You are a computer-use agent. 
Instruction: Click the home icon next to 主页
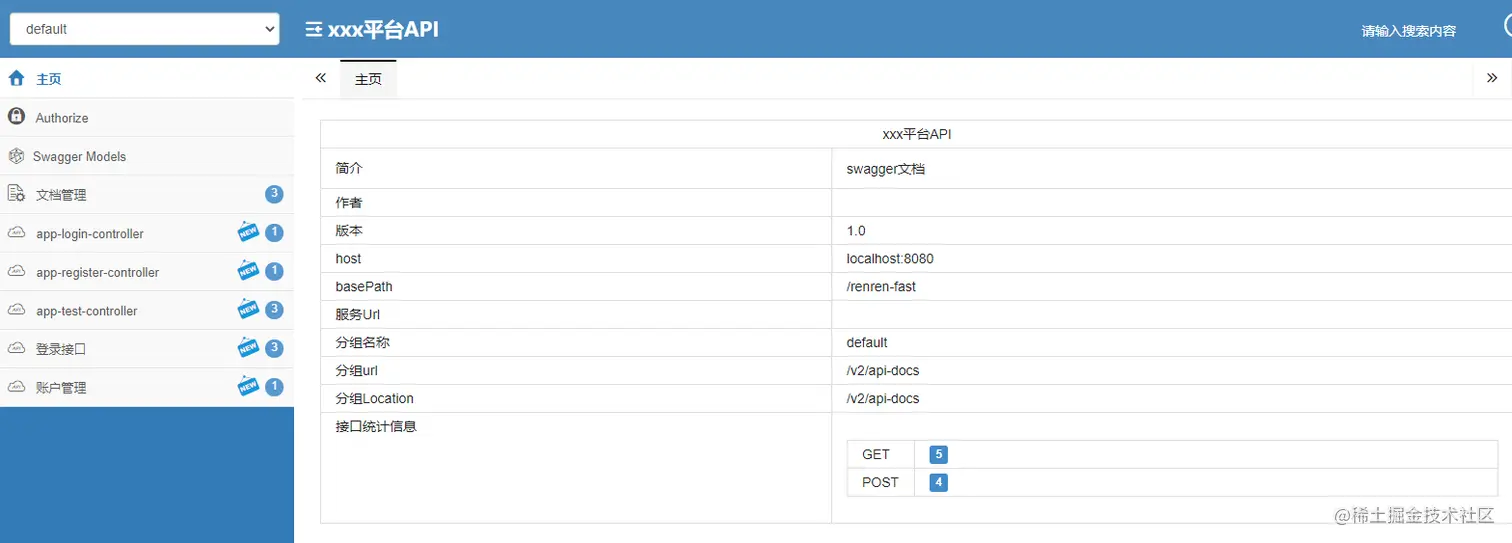point(16,78)
